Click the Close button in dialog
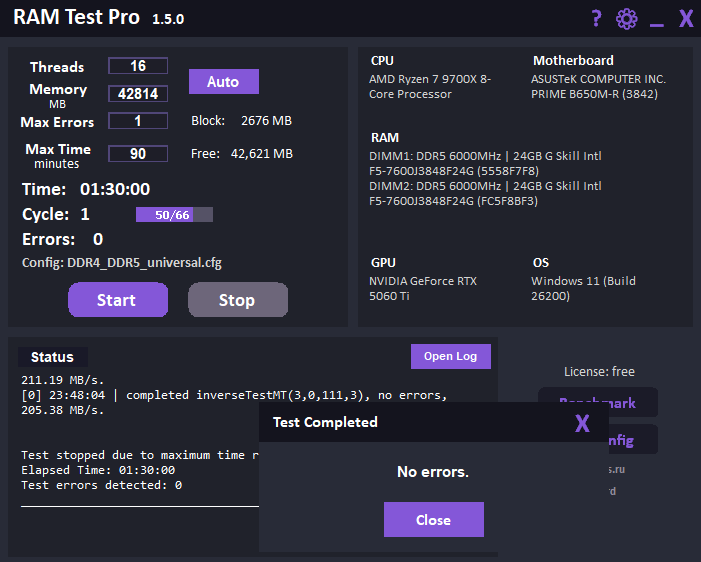This screenshot has height=562, width=701. [434, 520]
